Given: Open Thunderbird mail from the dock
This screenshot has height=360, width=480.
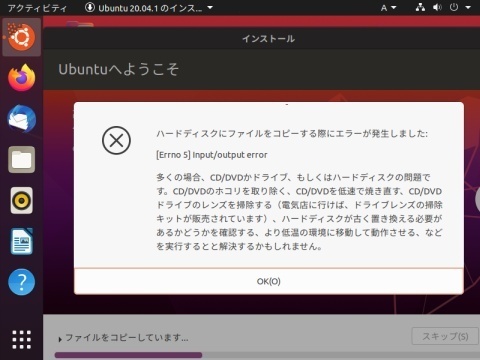Looking at the screenshot, I should tap(21, 119).
